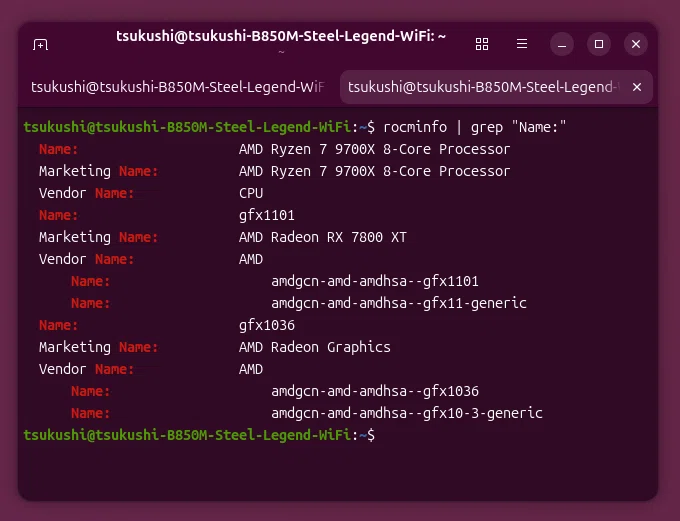Viewport: 680px width, 521px height.
Task: Open the hamburger main menu
Action: point(522,44)
